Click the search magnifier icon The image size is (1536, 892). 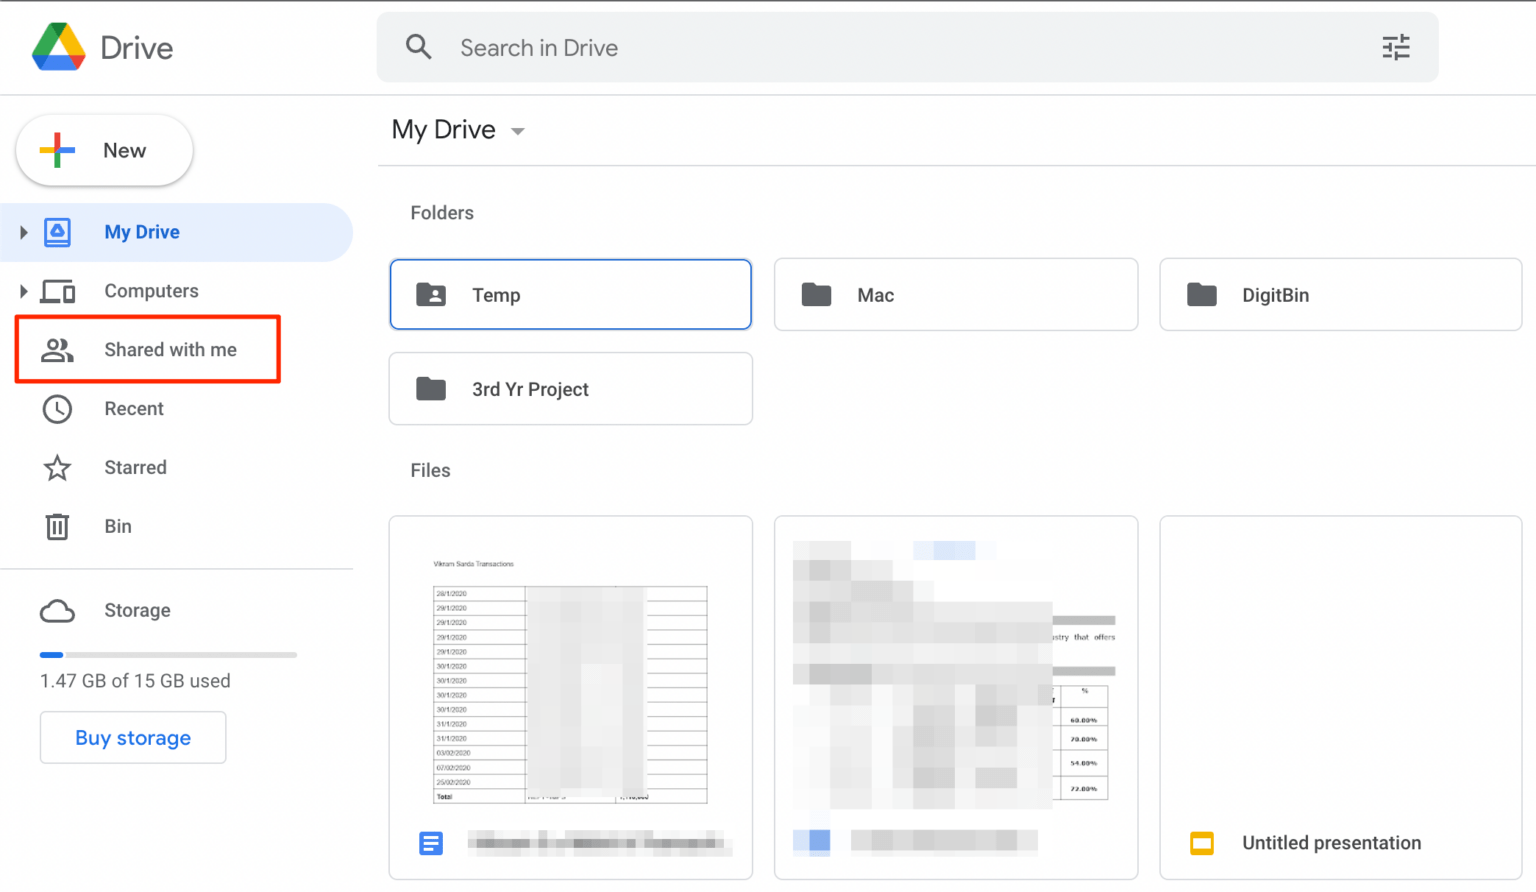(419, 47)
